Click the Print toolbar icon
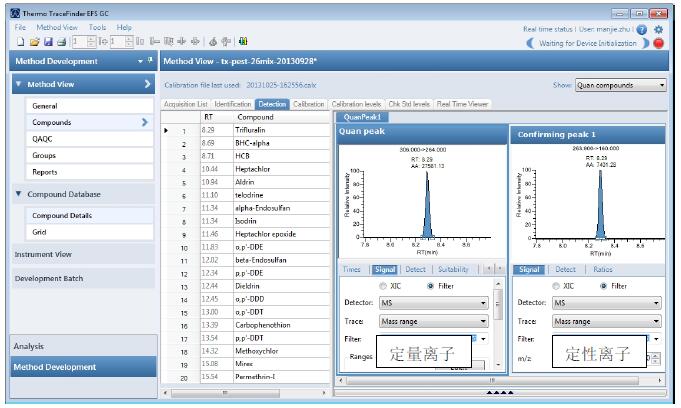 59,42
